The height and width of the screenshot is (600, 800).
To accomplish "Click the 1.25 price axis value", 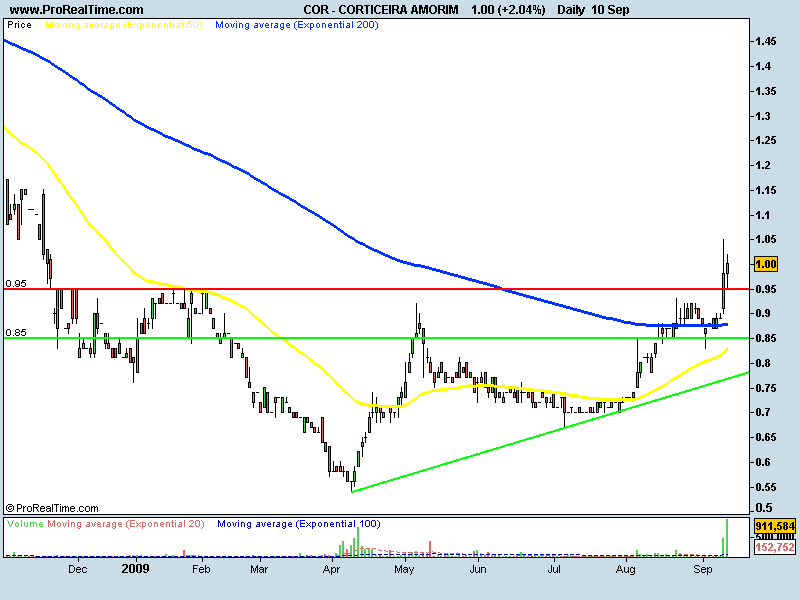I will point(766,140).
